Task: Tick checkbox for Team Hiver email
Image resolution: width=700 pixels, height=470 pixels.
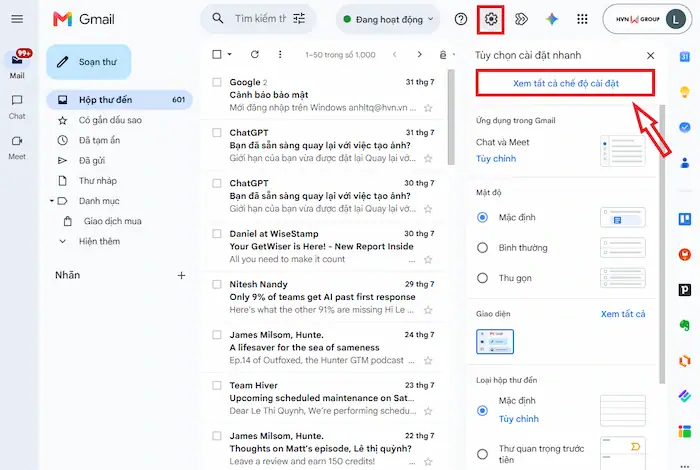Action: (x=217, y=385)
